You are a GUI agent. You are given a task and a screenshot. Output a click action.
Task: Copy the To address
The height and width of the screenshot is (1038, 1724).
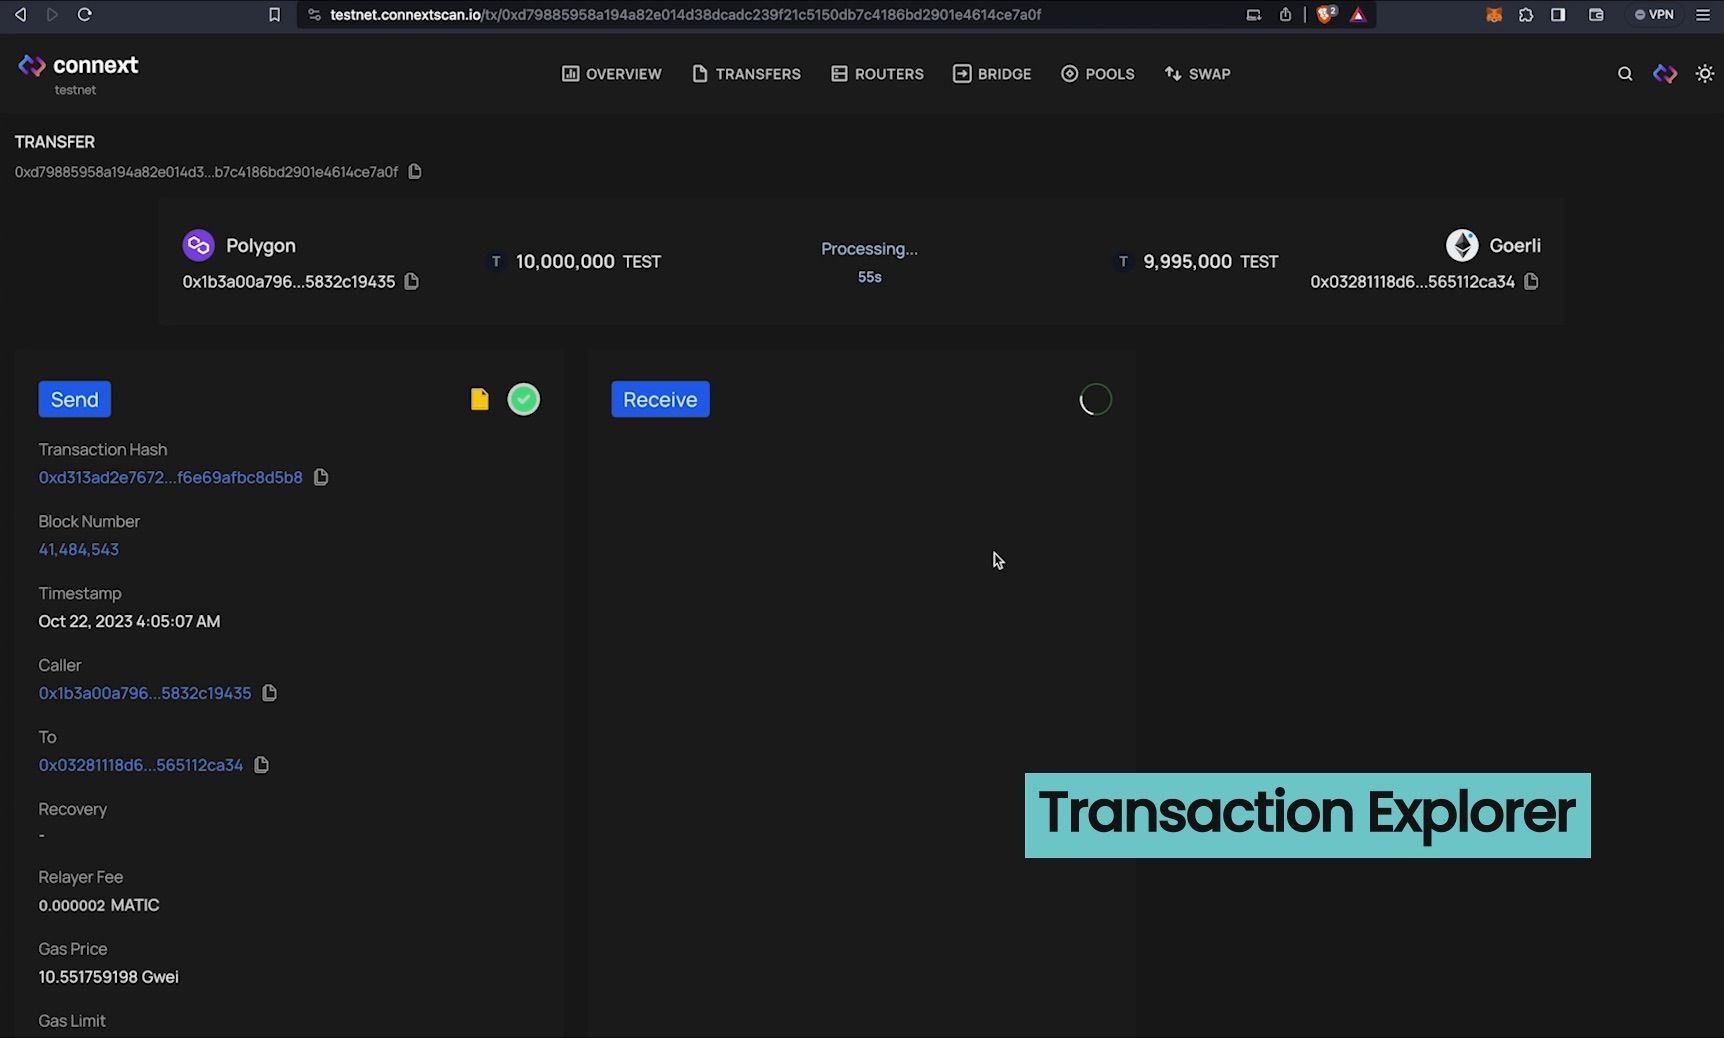point(261,765)
